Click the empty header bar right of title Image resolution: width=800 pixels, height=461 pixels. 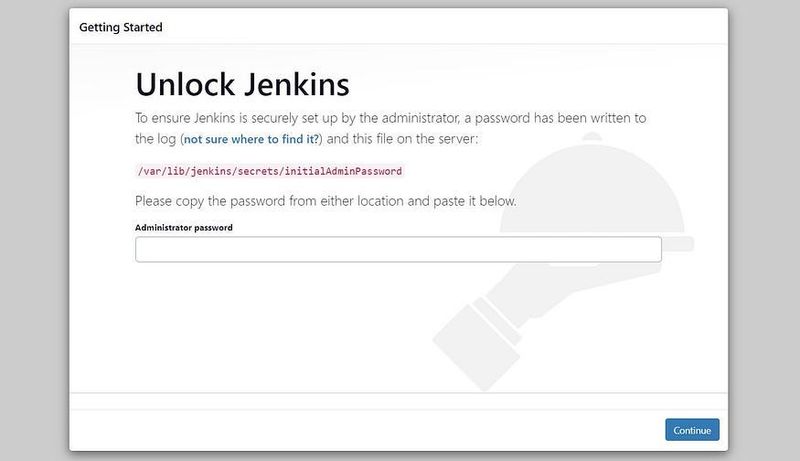(450, 27)
